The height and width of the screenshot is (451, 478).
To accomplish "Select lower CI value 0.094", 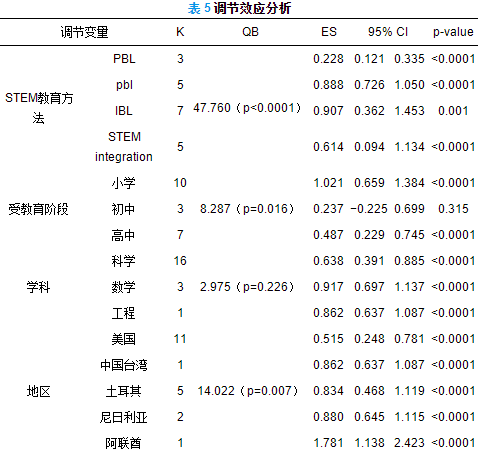I will tap(369, 147).
